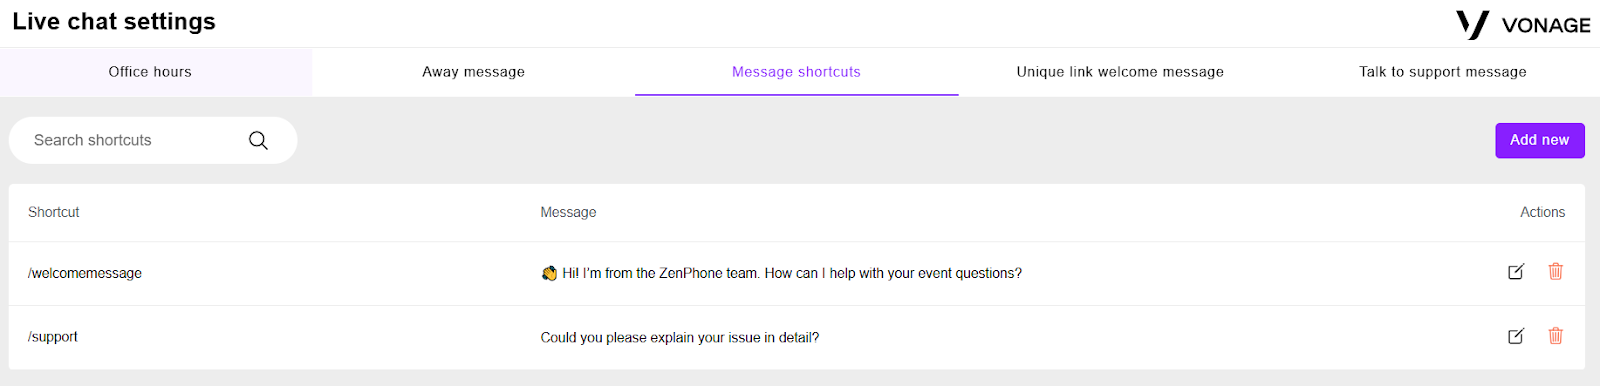Click the Actions column header
This screenshot has height=386, width=1600.
1542,212
